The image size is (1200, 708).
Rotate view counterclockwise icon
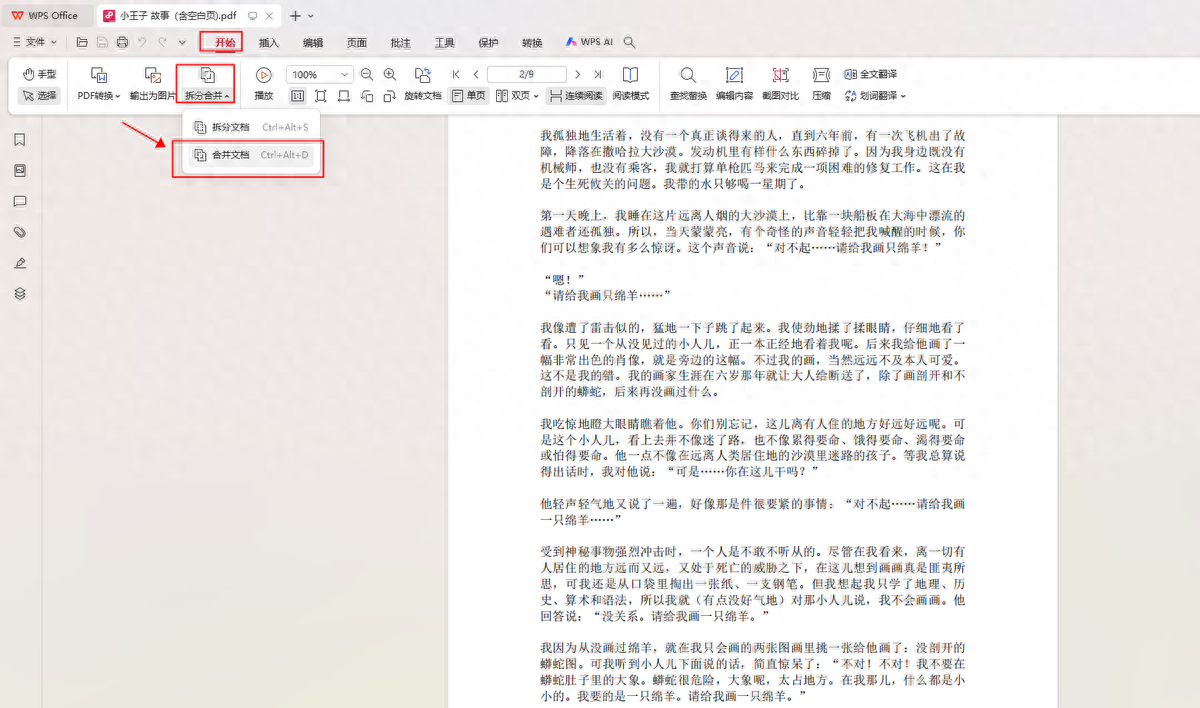367,96
